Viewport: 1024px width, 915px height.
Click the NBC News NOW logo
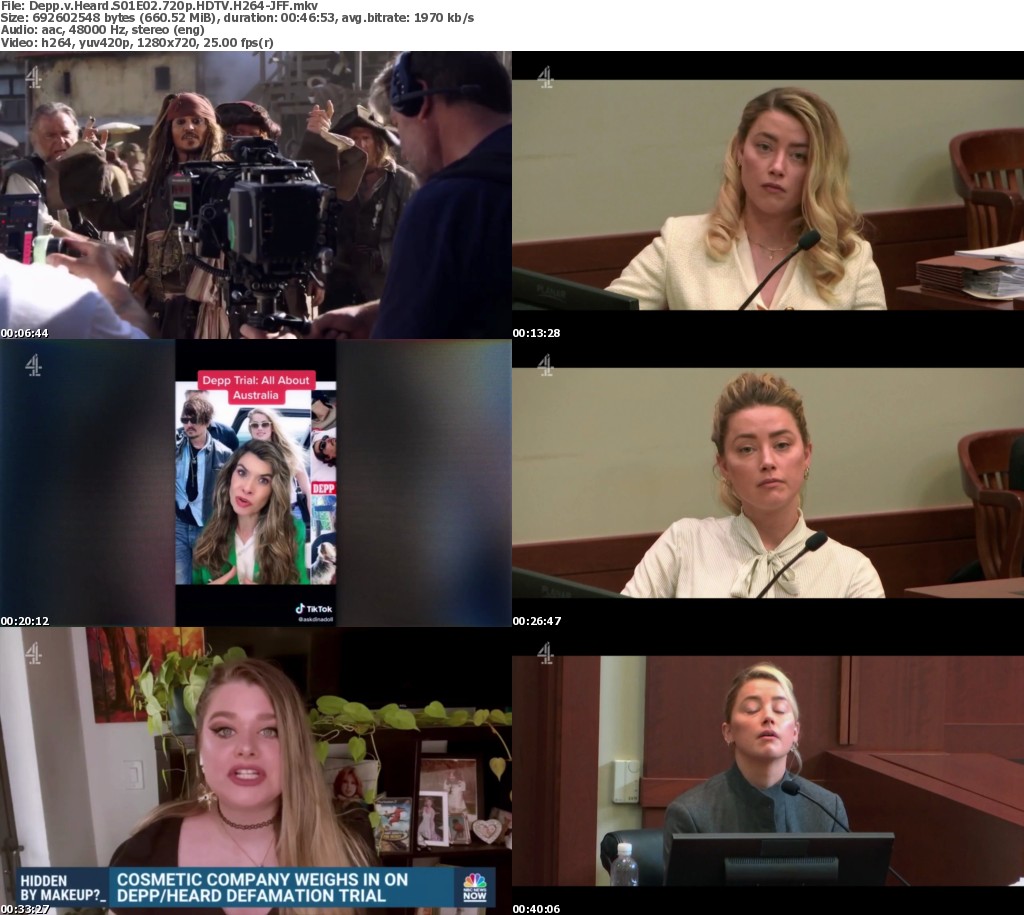point(475,887)
